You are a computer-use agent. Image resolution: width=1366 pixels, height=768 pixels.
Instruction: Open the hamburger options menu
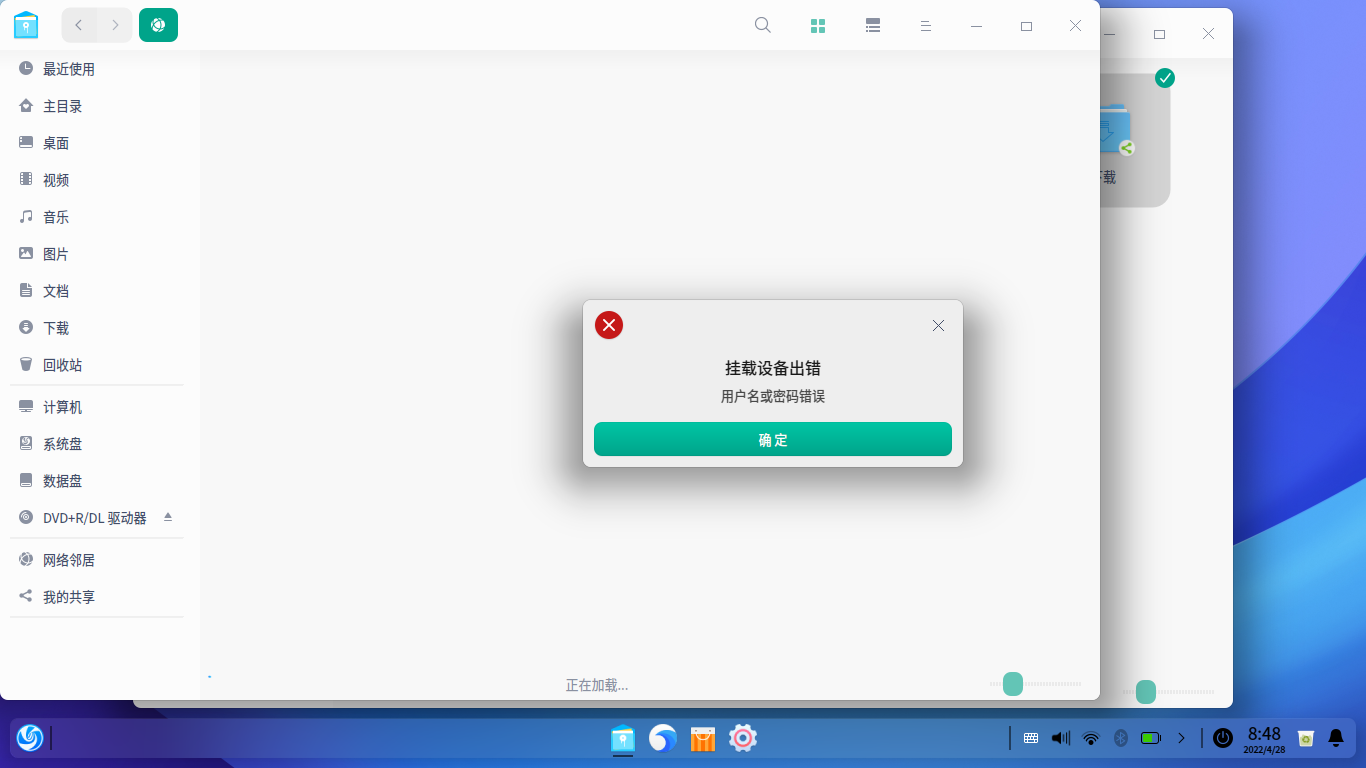[x=926, y=25]
